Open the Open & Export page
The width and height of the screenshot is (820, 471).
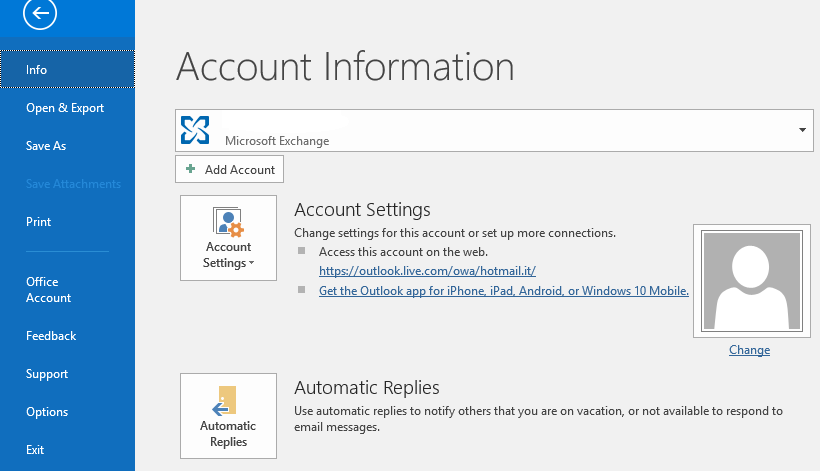(65, 108)
